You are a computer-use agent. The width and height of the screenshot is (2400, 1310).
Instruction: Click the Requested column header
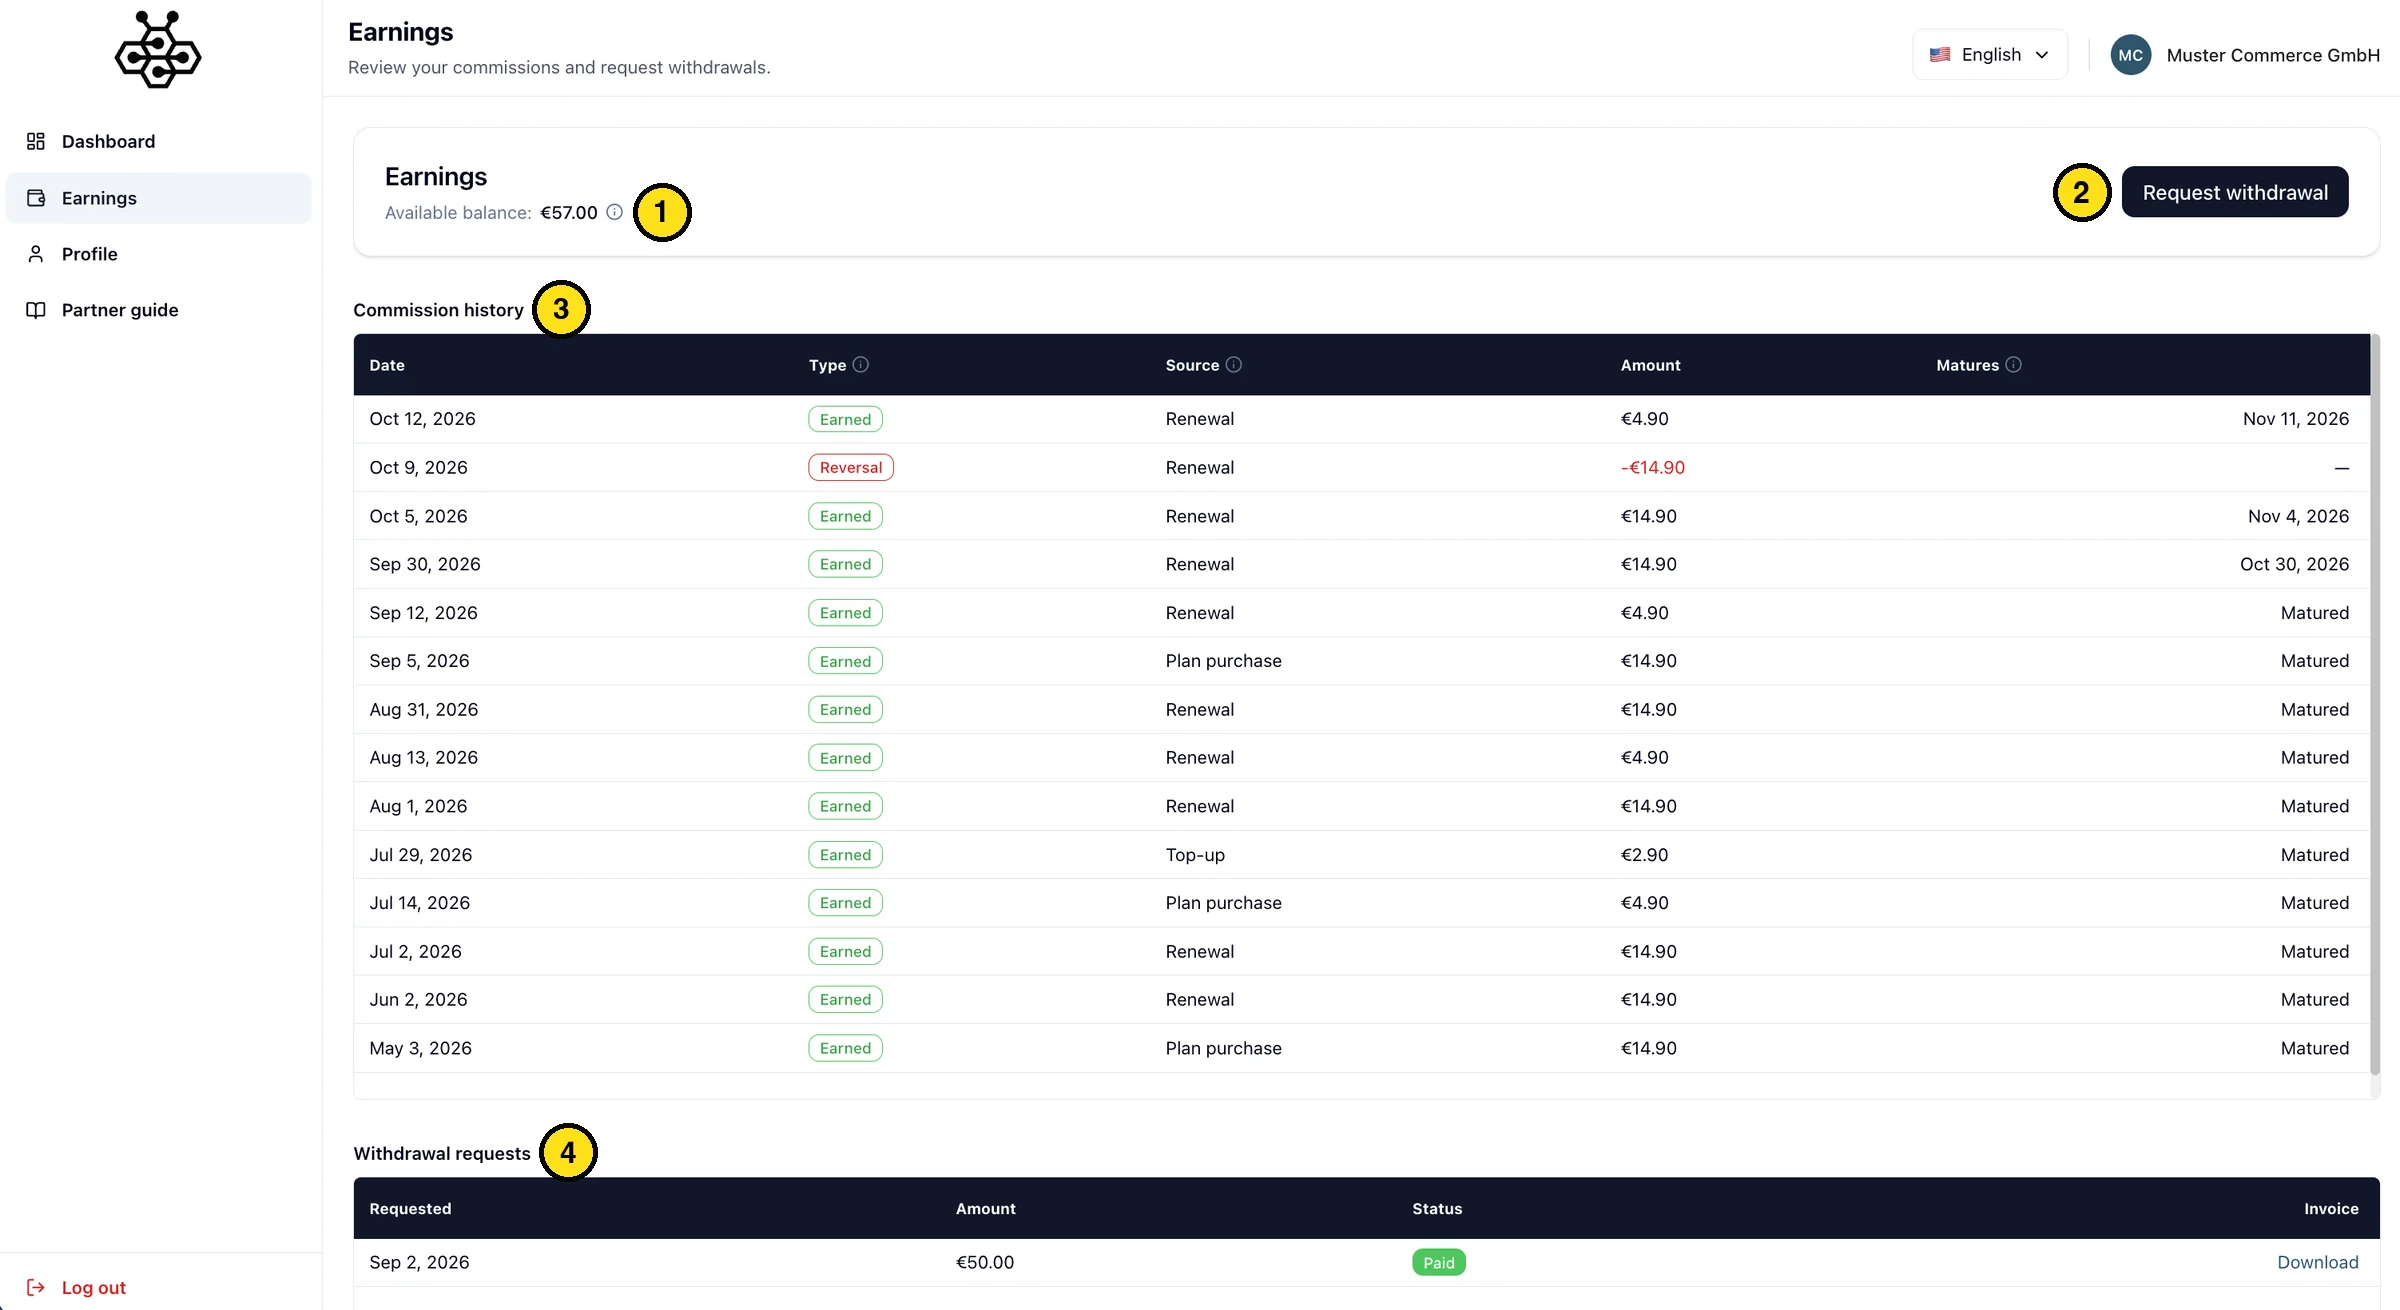[410, 1208]
